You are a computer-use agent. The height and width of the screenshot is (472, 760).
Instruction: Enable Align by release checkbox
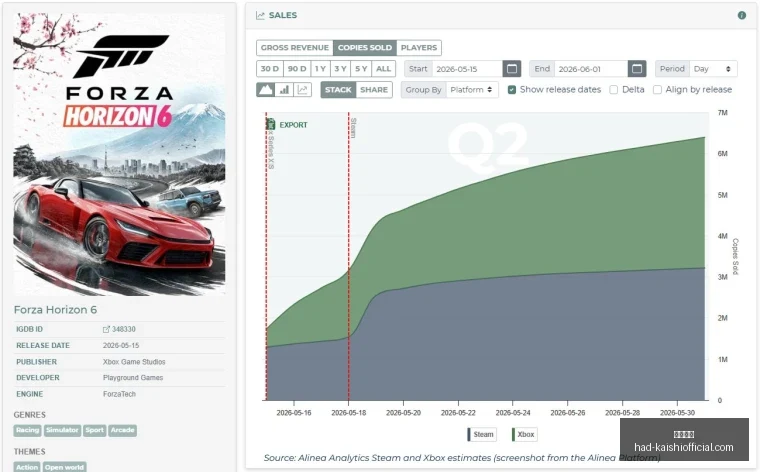[x=657, y=90]
